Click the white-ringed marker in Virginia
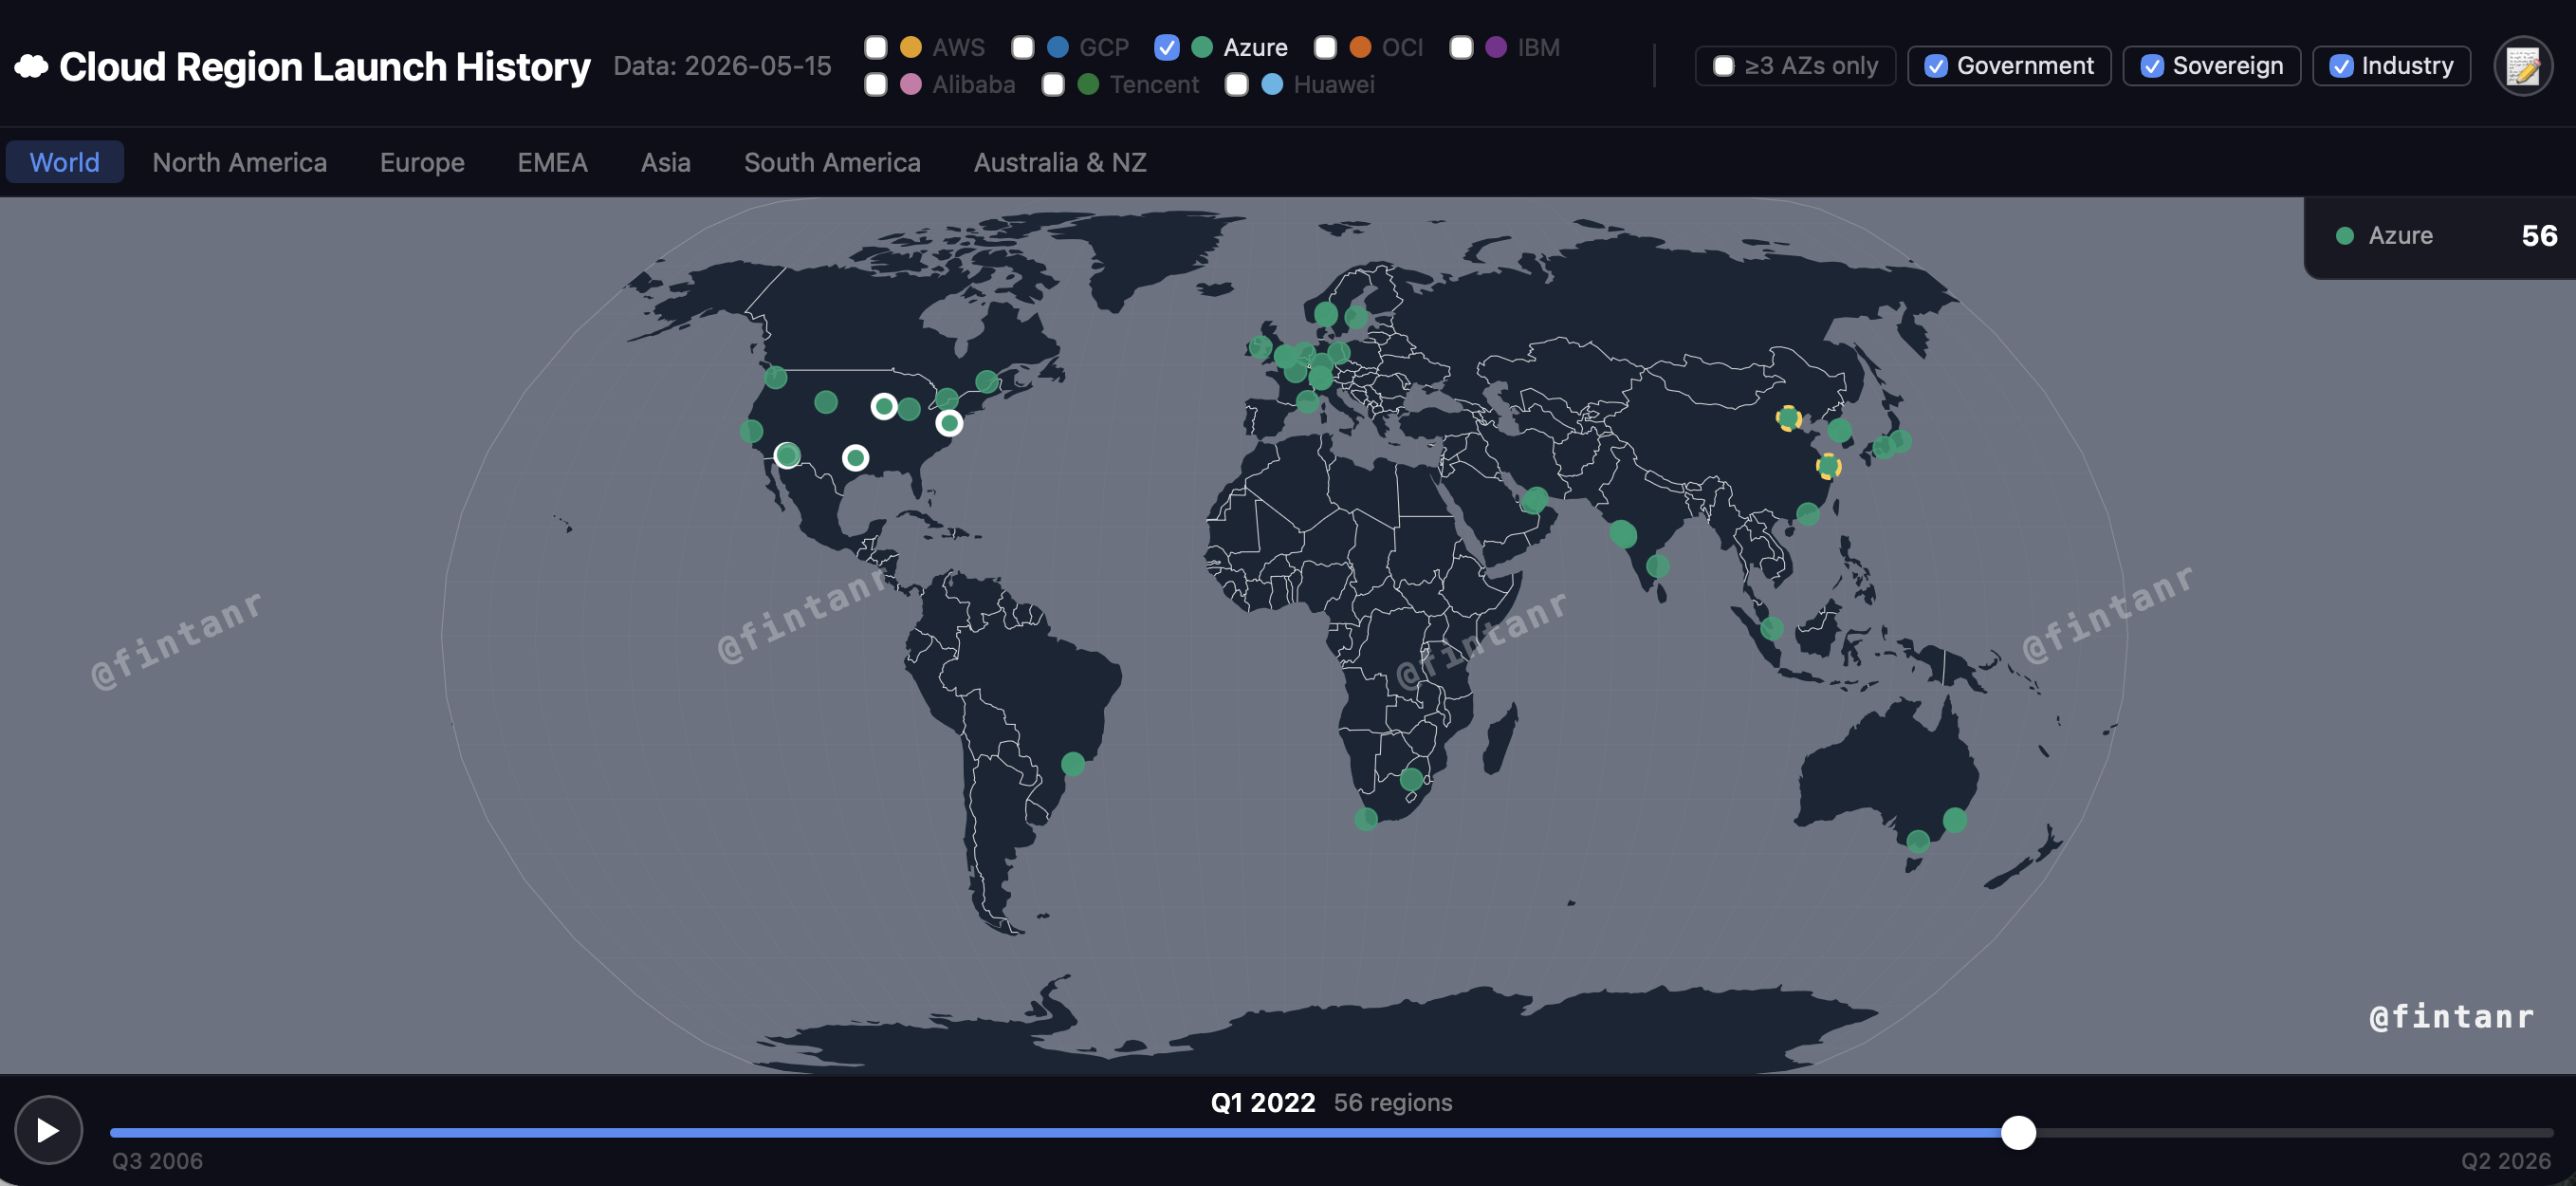This screenshot has width=2576, height=1186. click(x=949, y=423)
